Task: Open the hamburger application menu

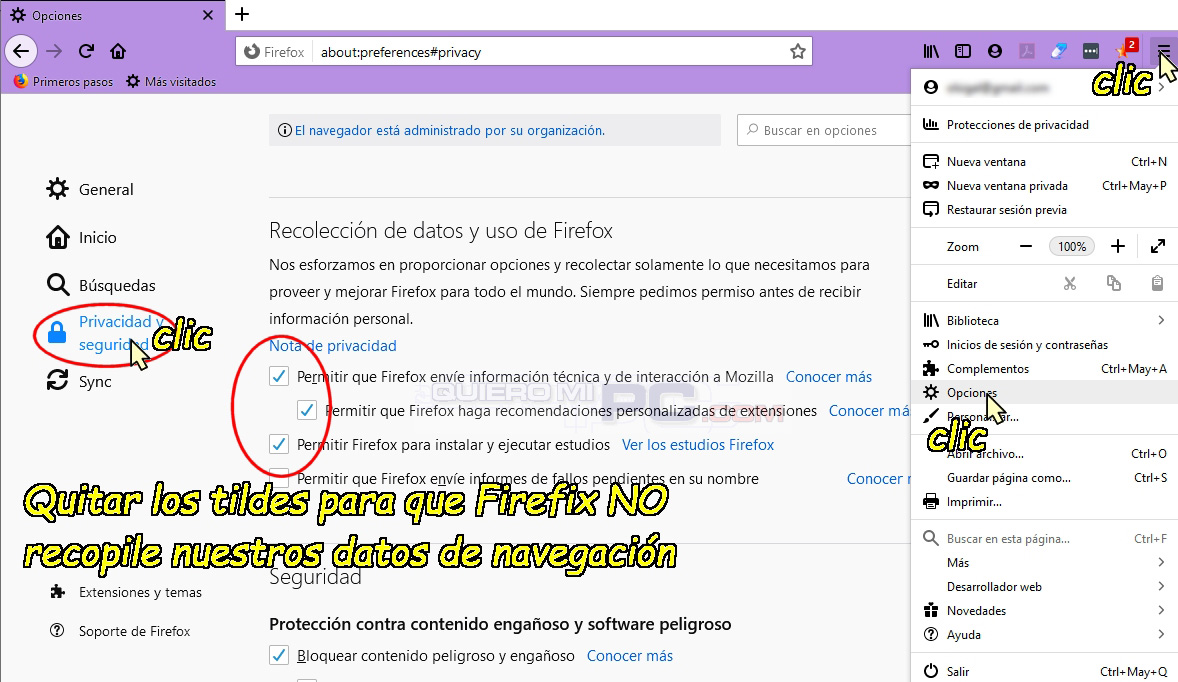Action: point(1163,51)
